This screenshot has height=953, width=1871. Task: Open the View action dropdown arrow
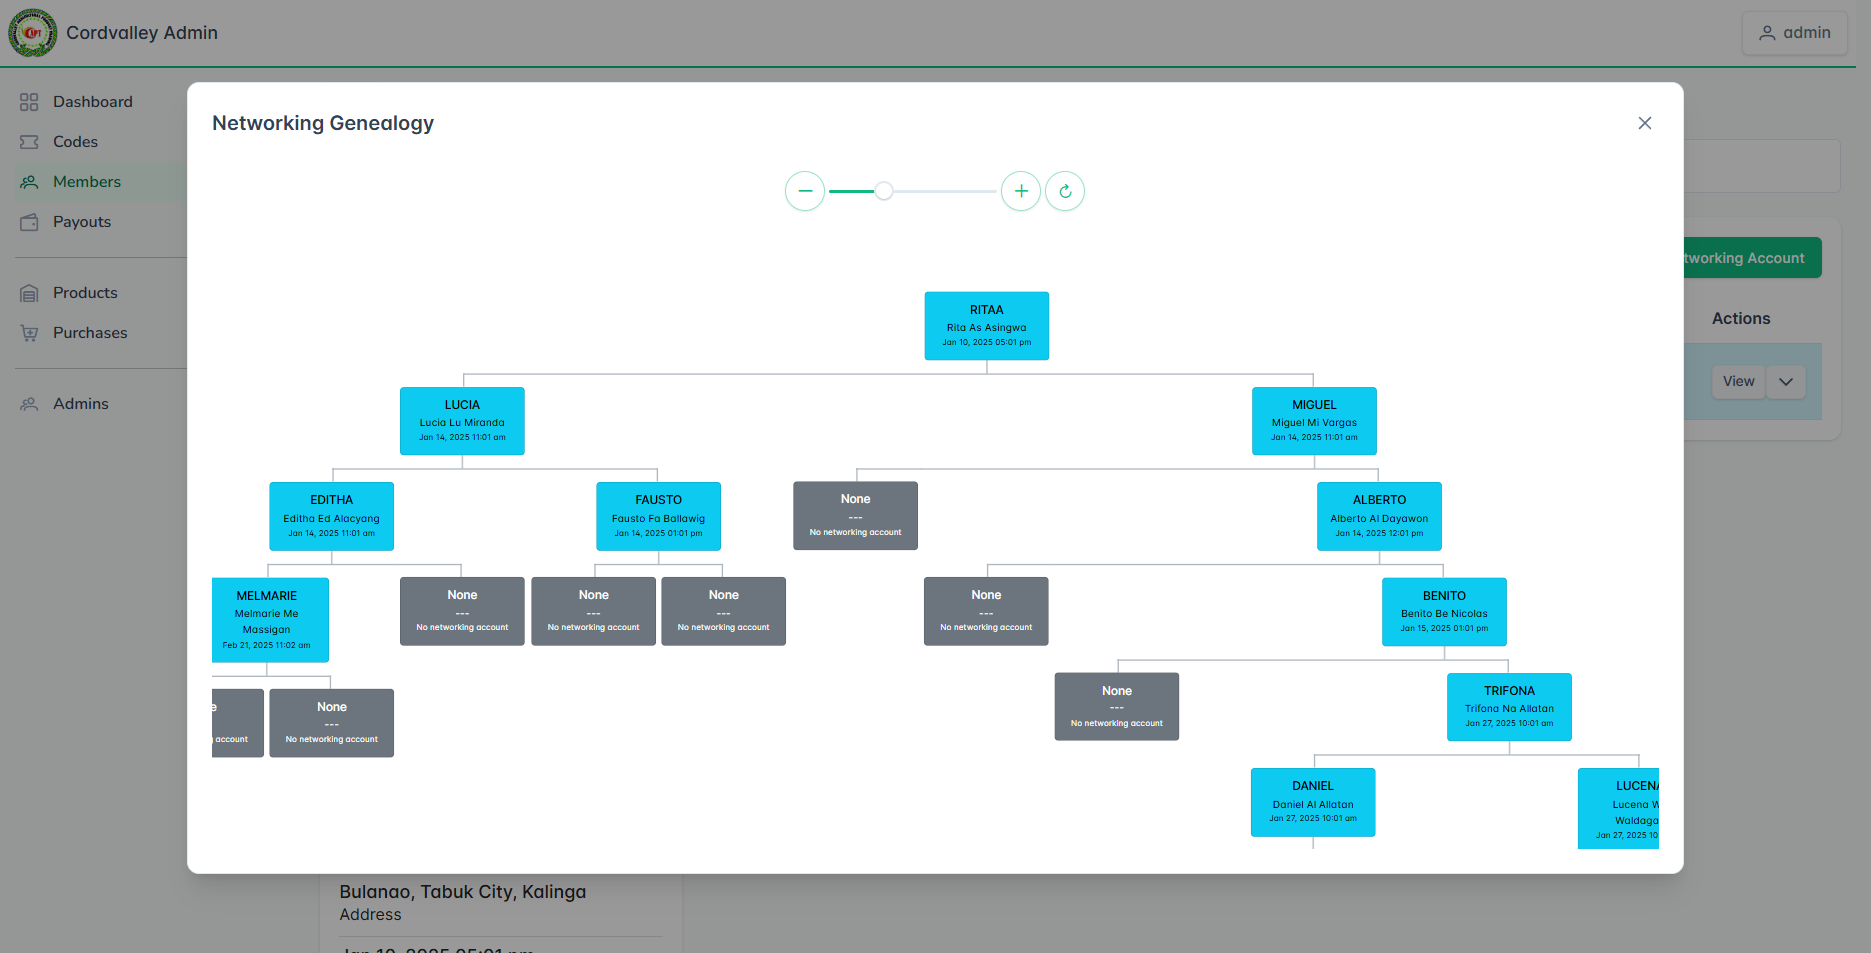coord(1786,381)
